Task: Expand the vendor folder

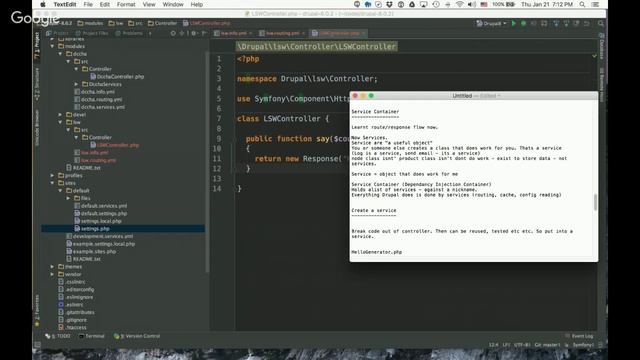Action: pos(52,274)
